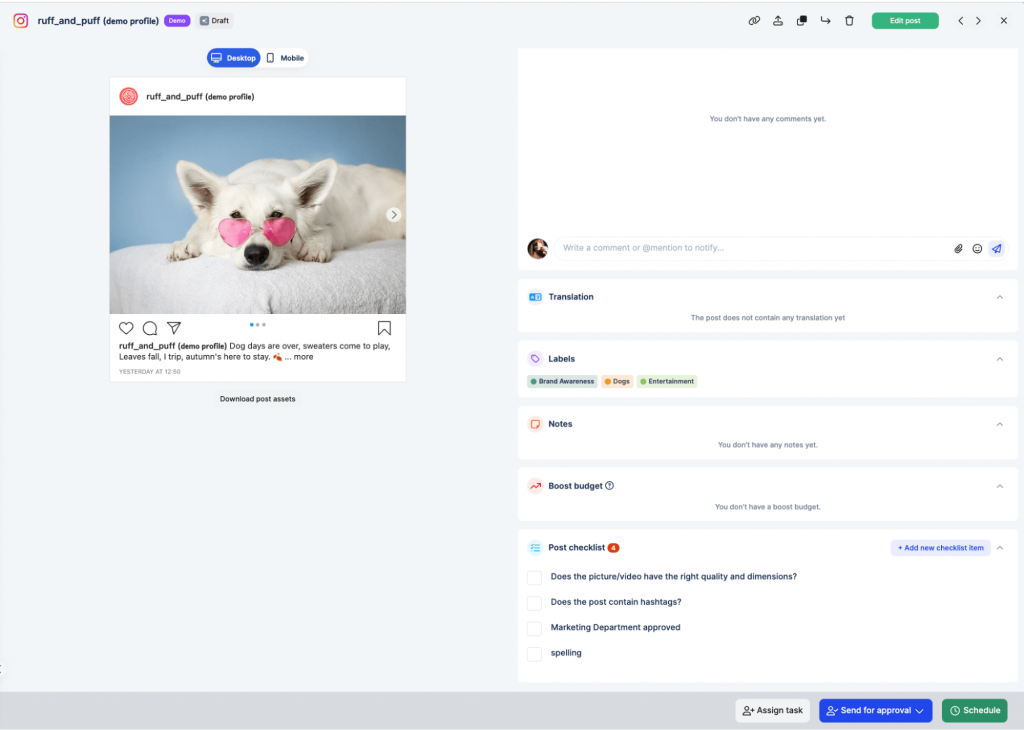Image resolution: width=1024 pixels, height=730 pixels.
Task: Click the trash delete post icon
Action: 849,21
